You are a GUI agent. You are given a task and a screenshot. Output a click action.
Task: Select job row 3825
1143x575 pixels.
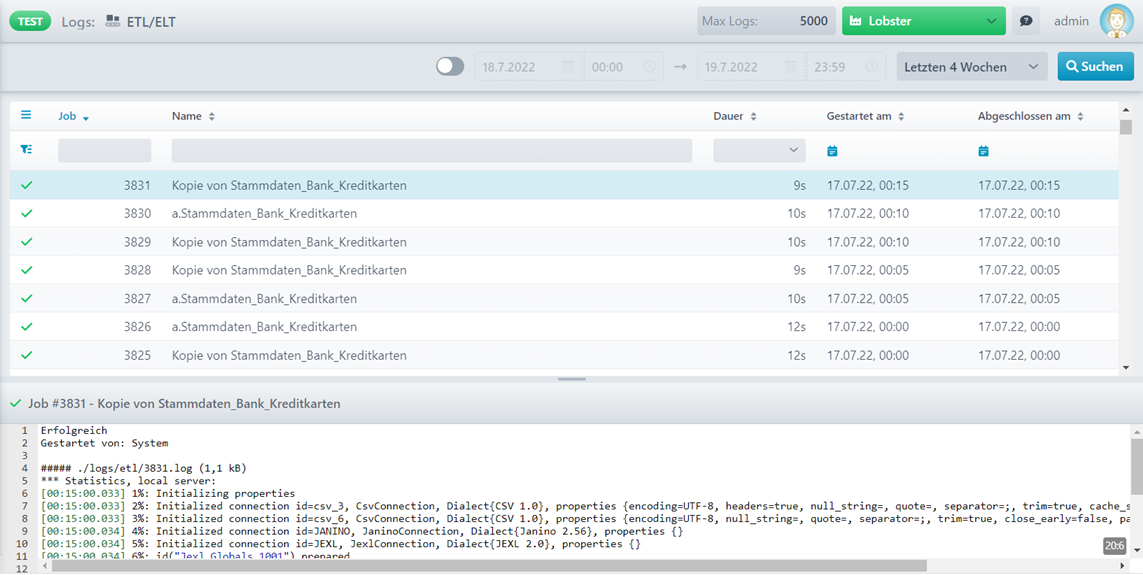pos(564,355)
